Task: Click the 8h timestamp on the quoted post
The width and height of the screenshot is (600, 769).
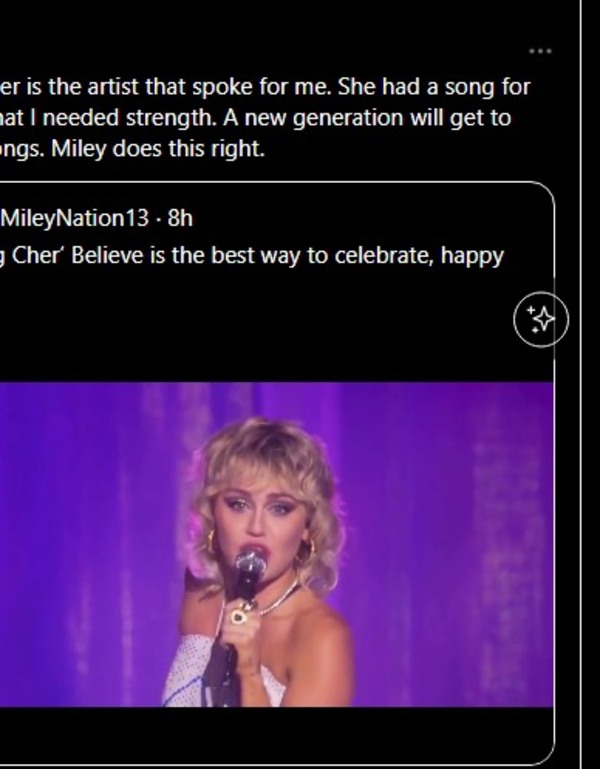Action: tap(180, 218)
